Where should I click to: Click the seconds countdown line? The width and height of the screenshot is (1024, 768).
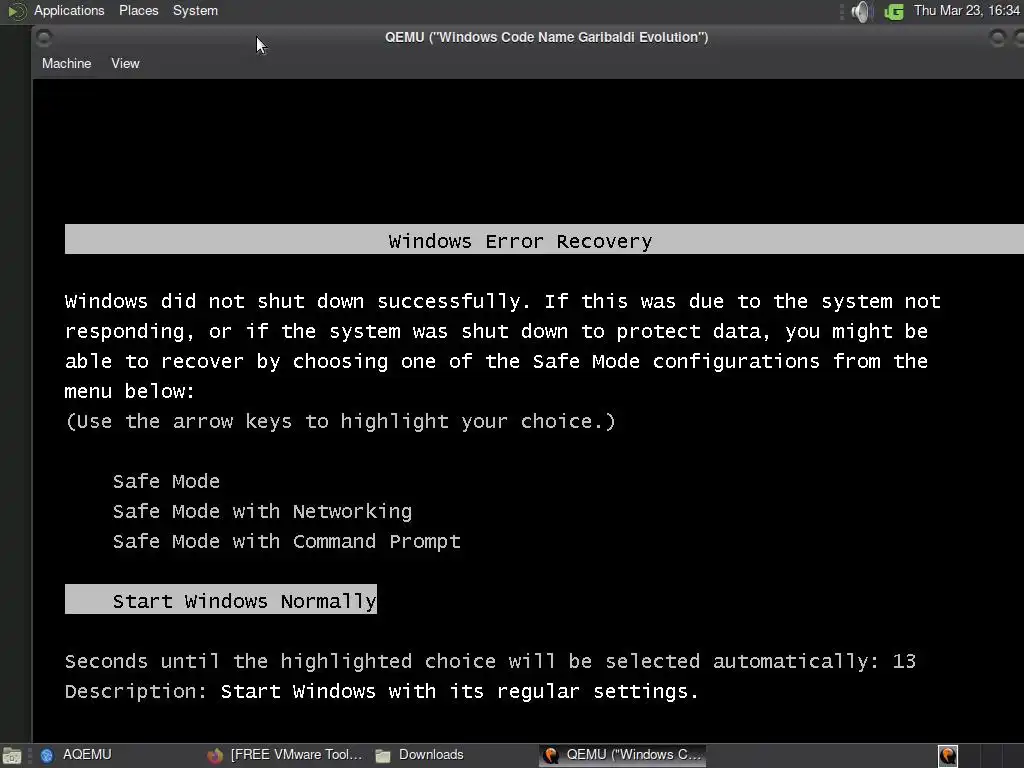pyautogui.click(x=490, y=661)
